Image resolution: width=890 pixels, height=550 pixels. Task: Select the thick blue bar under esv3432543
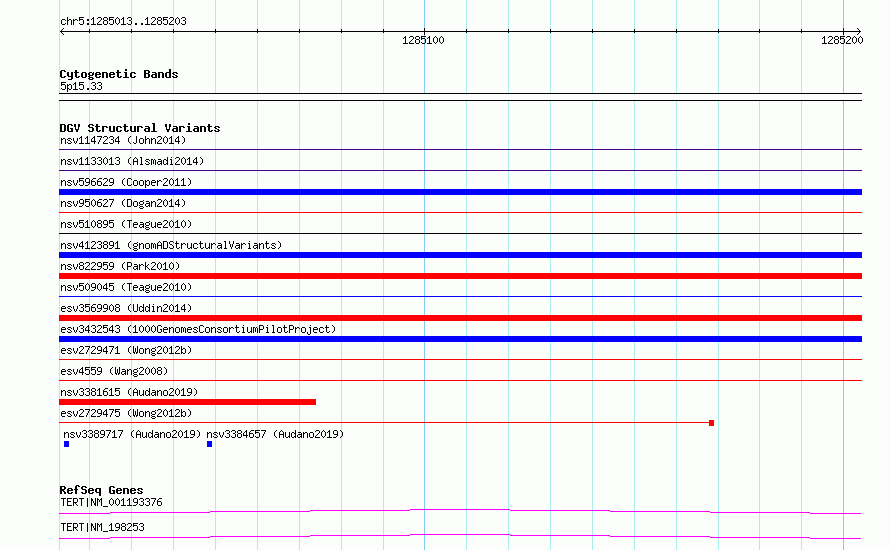coord(460,339)
